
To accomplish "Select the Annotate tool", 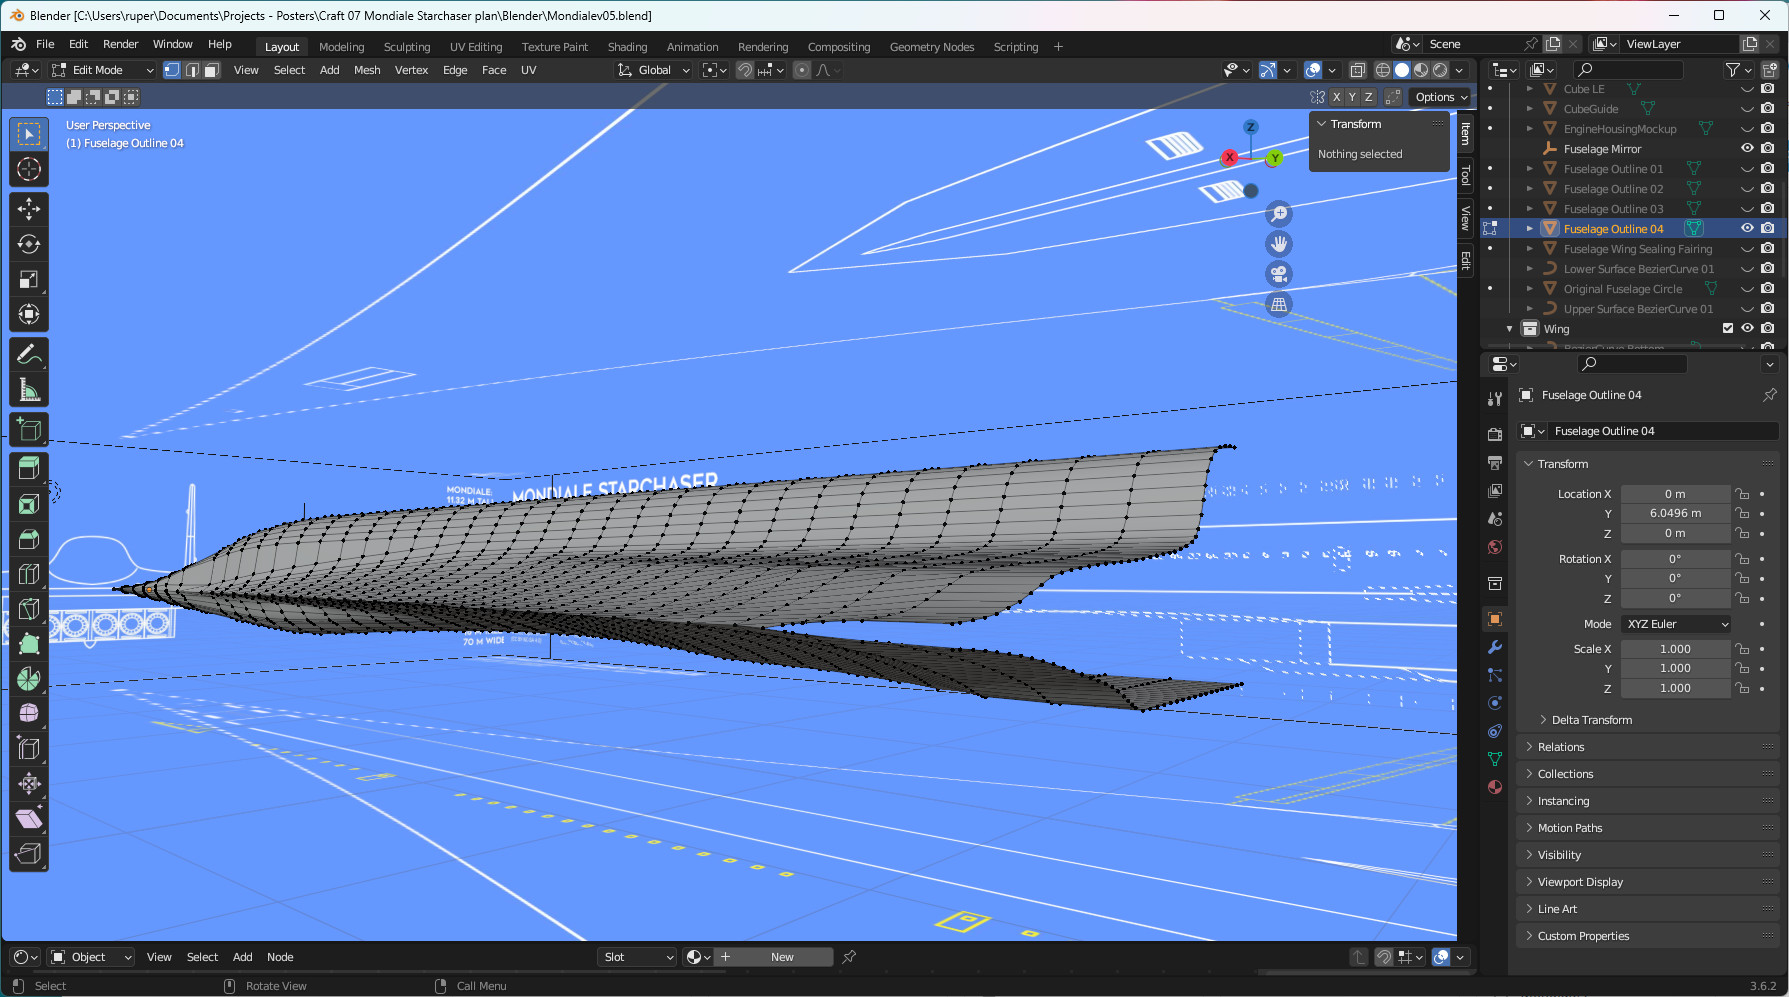I will 29,354.
